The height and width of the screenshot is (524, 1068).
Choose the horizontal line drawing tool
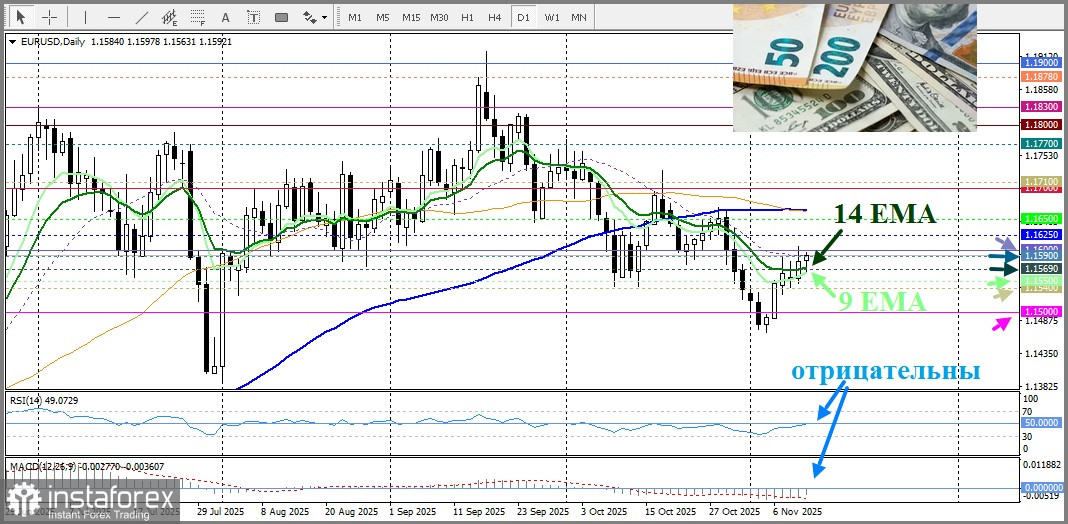[x=113, y=17]
